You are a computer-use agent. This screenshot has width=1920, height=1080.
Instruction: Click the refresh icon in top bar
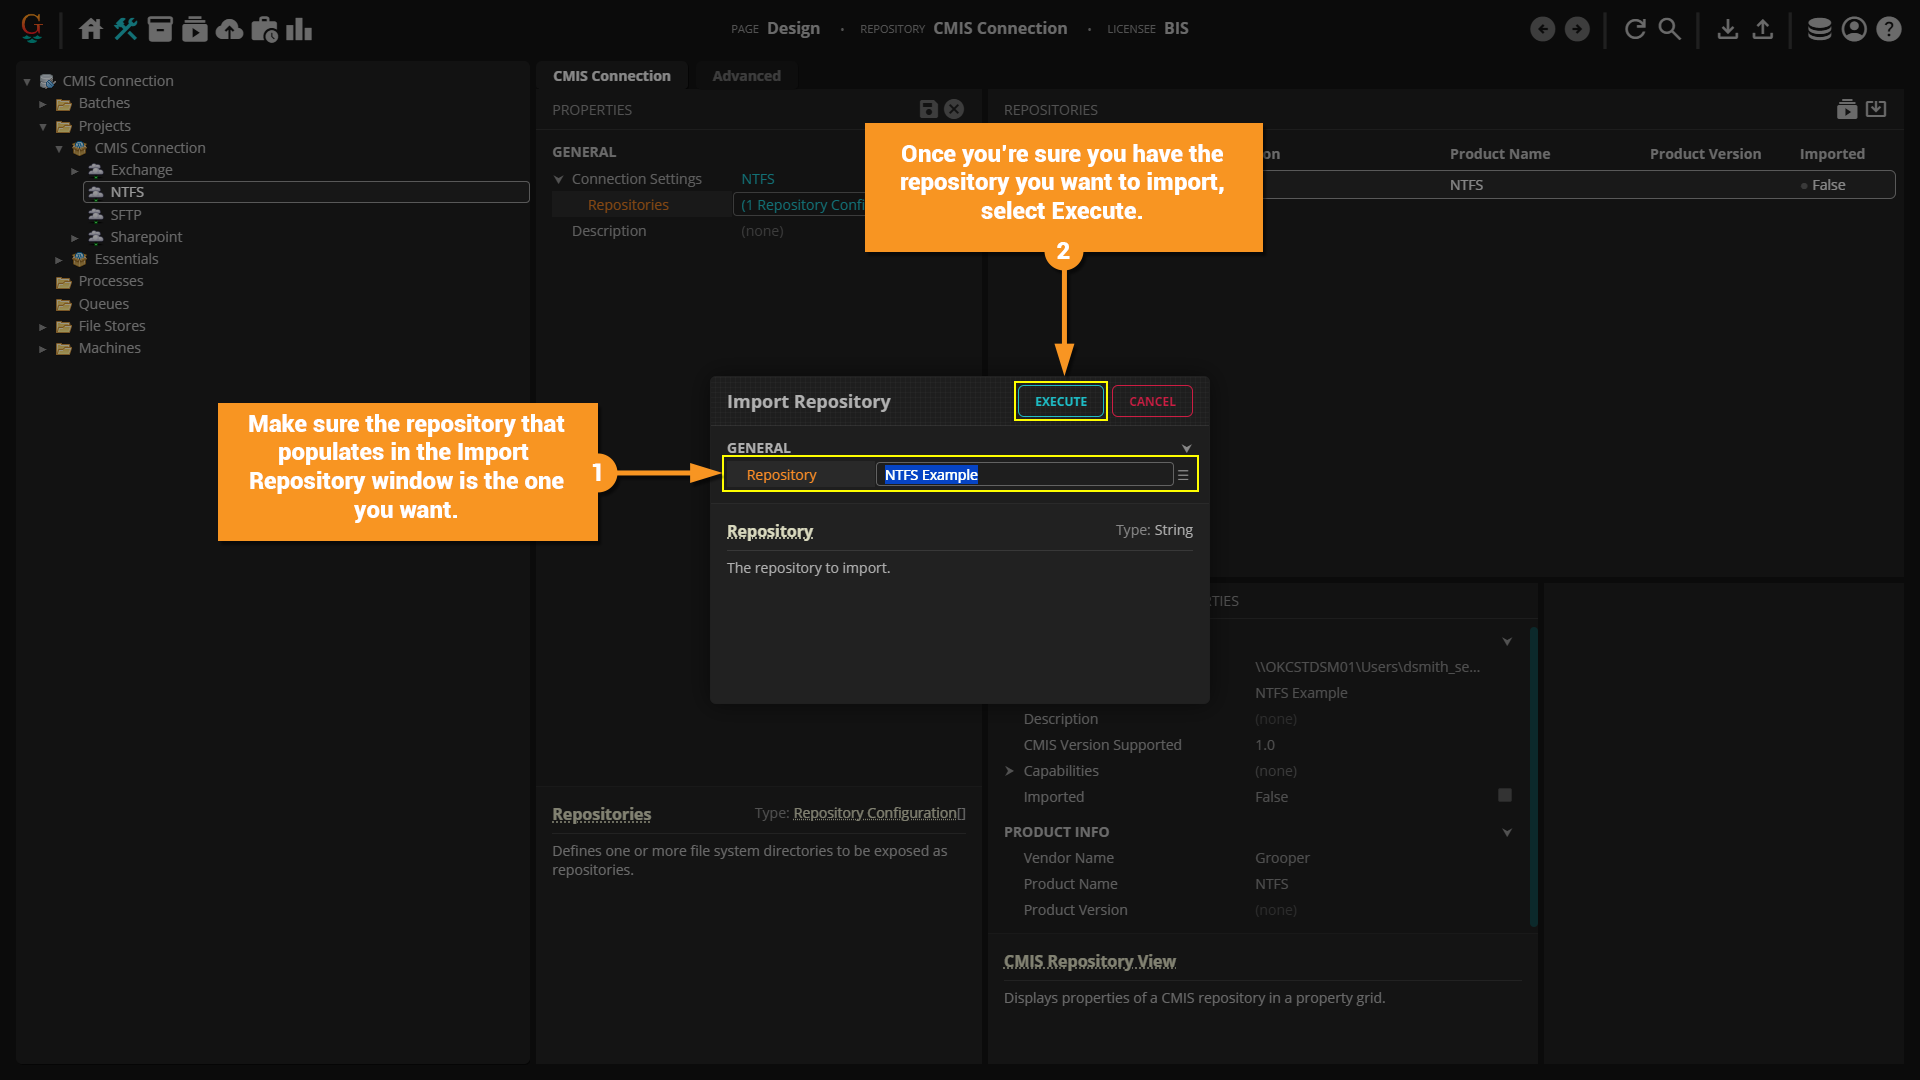coord(1635,29)
